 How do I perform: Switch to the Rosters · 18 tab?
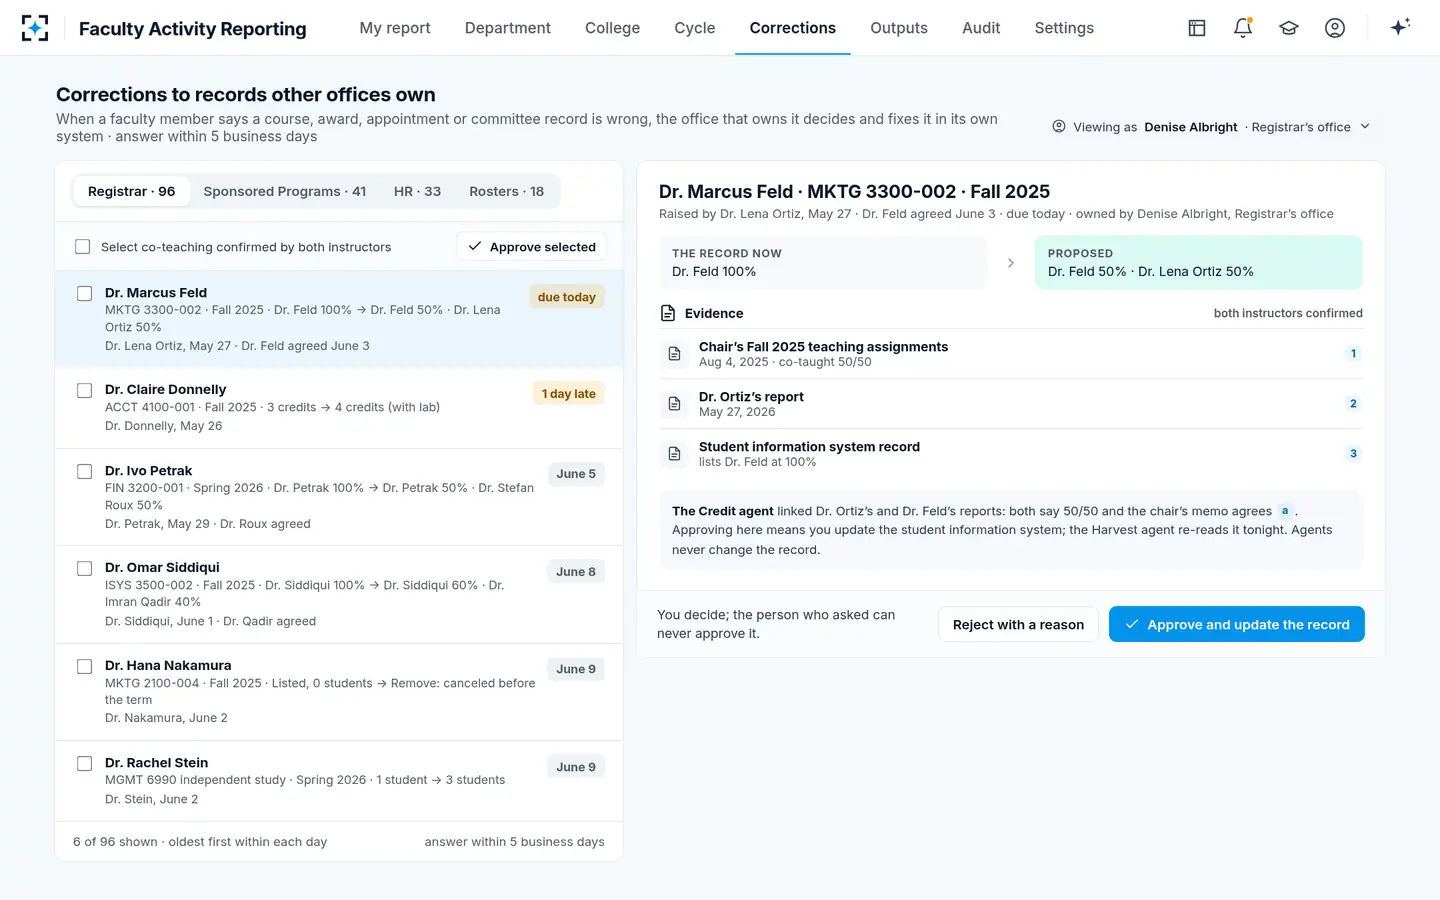(507, 191)
